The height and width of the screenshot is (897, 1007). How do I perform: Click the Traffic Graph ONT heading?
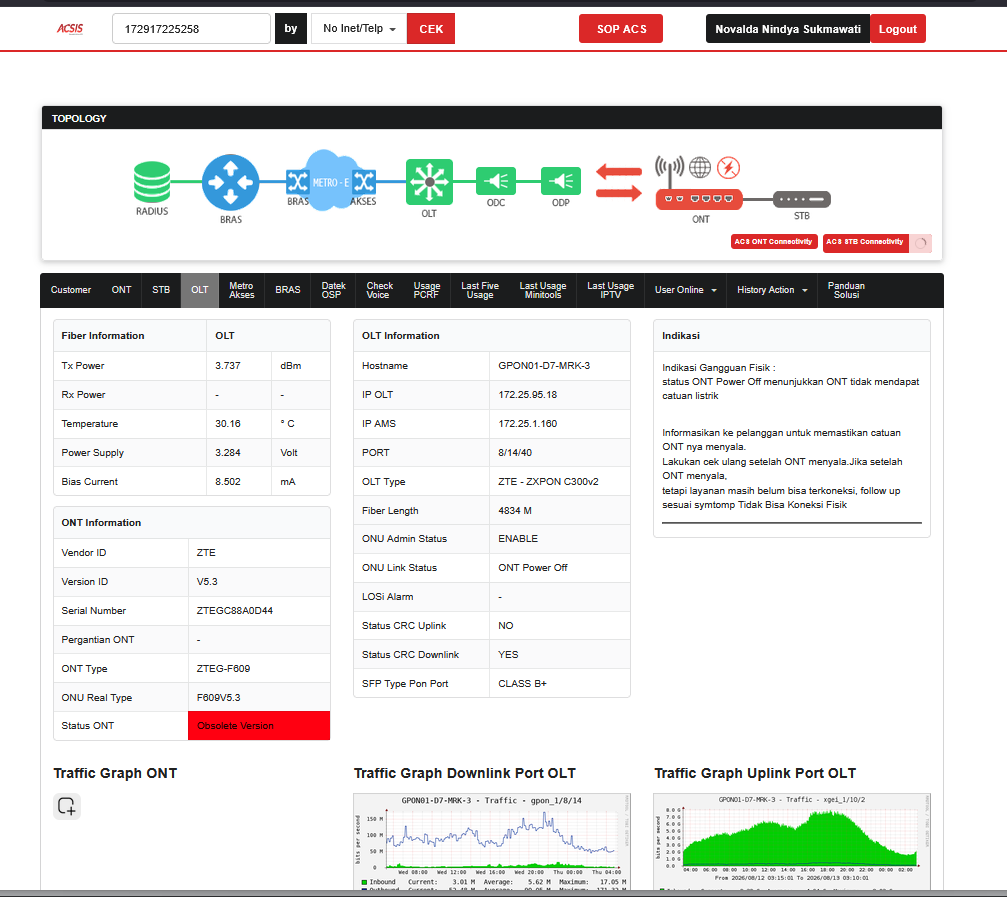[x=115, y=773]
